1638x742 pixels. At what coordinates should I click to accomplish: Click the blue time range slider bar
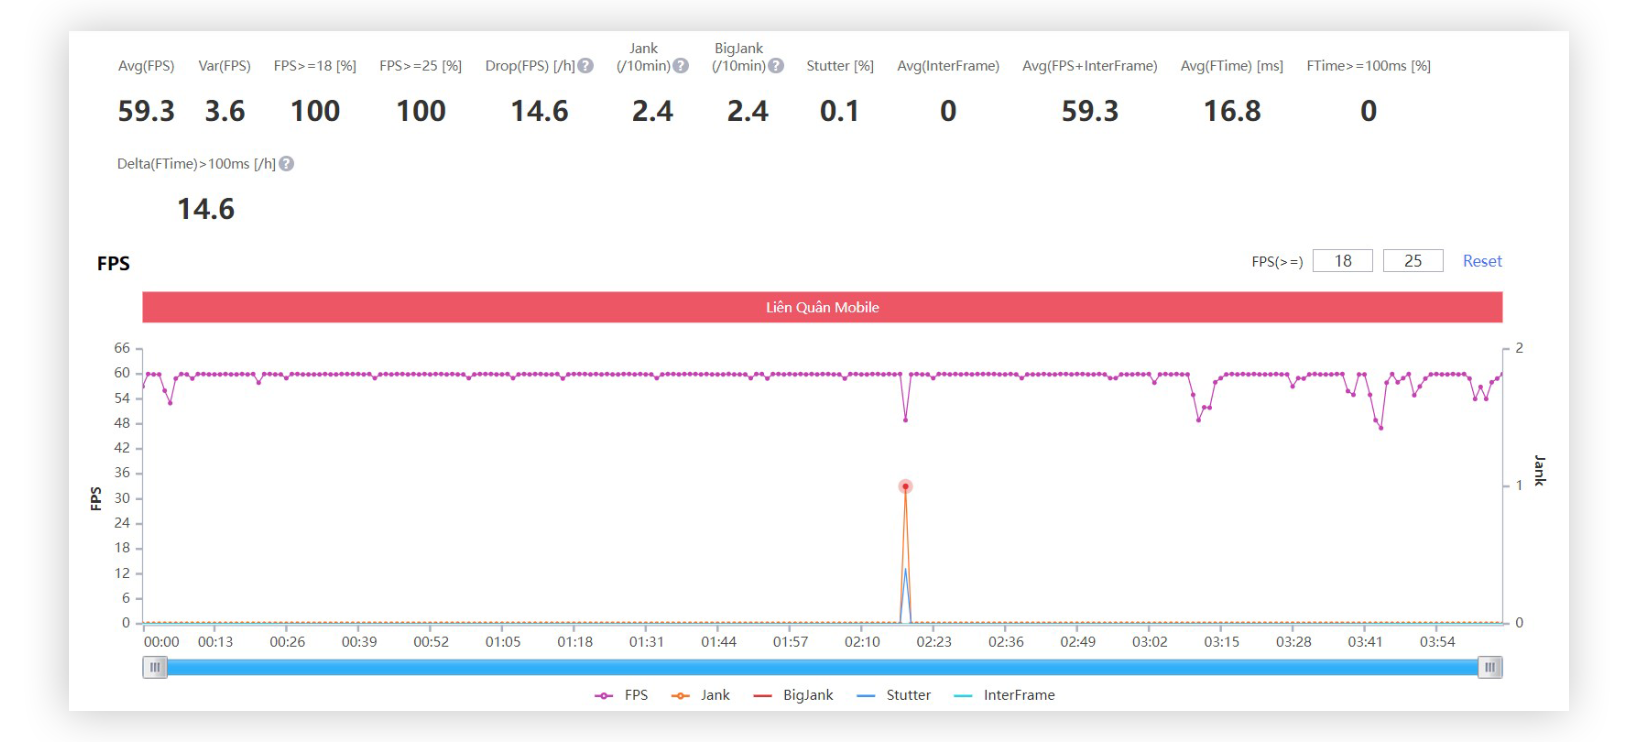pos(822,667)
